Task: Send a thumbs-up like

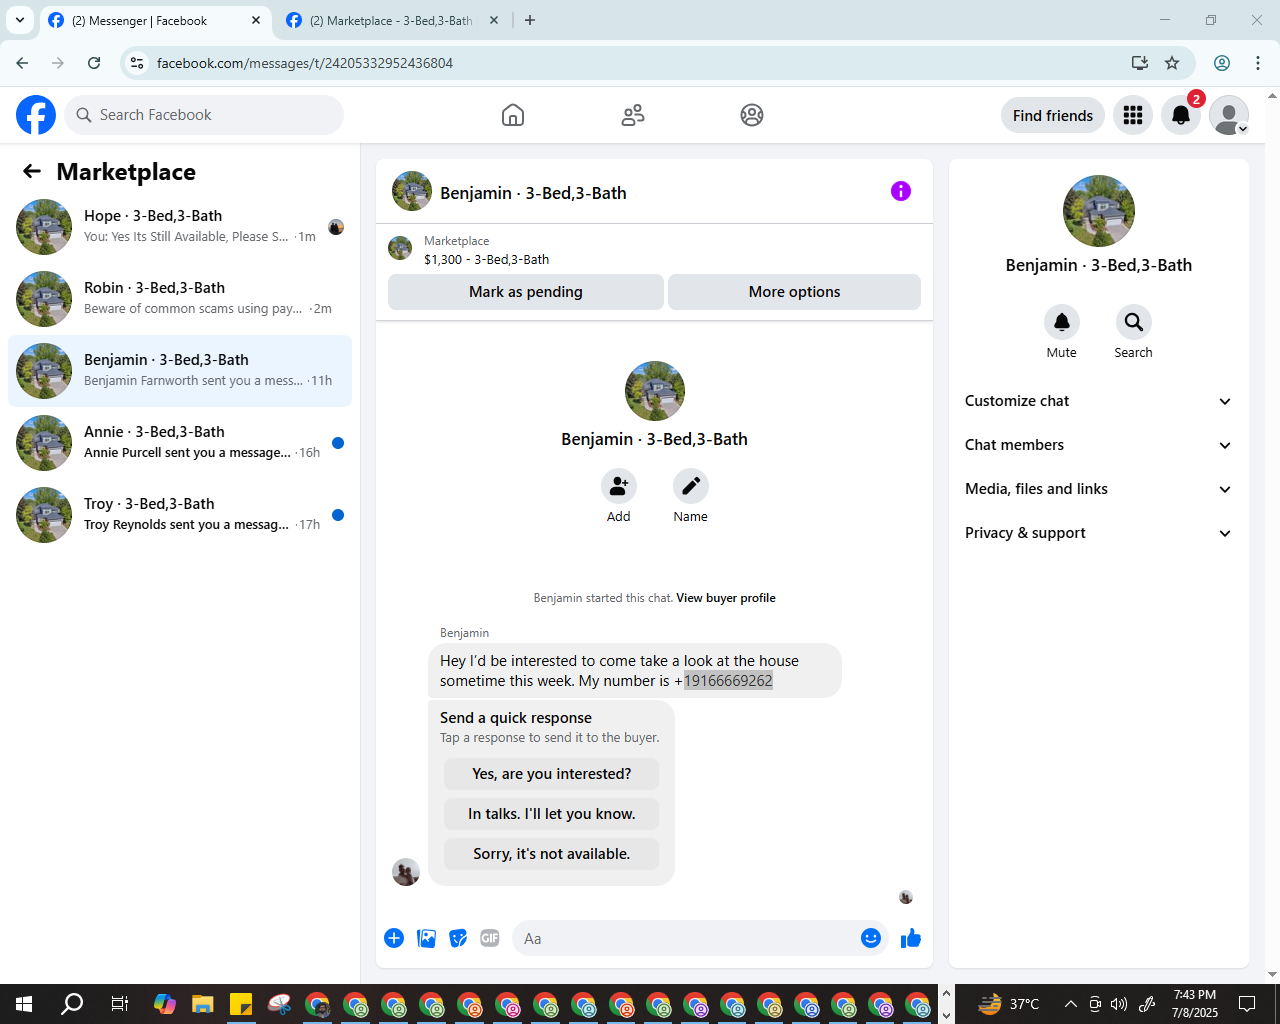Action: click(x=911, y=938)
